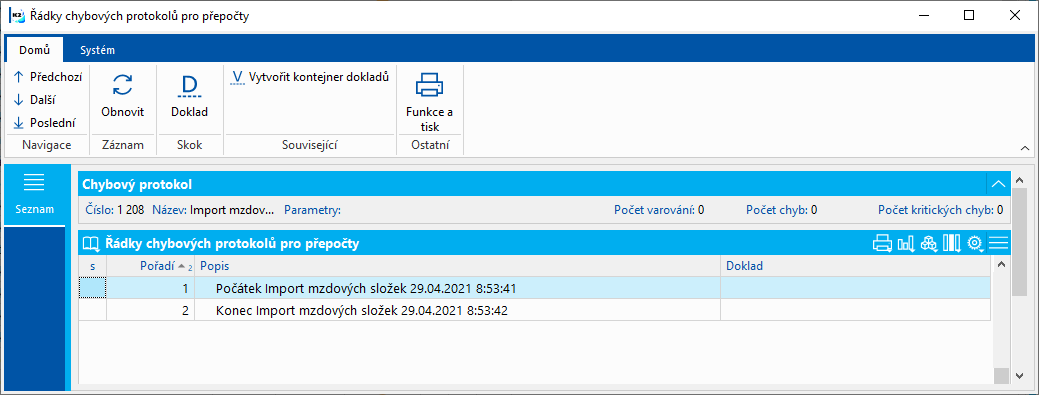Select row Konec Import mzdových složek
The image size is (1039, 395).
point(535,310)
